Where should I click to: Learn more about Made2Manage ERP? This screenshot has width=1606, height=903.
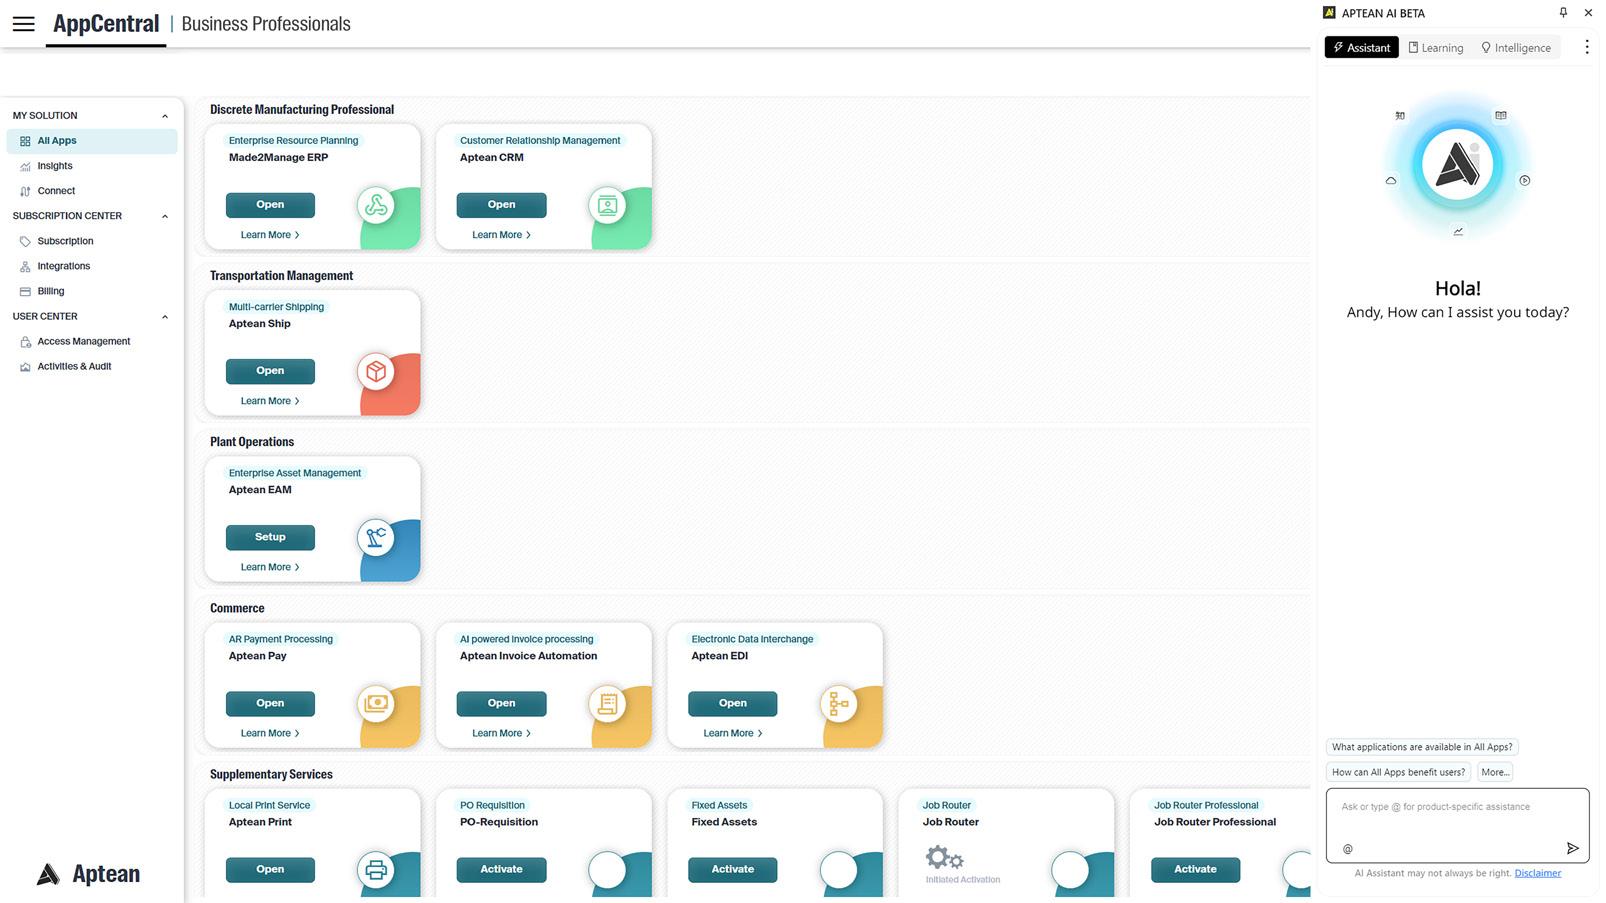click(270, 235)
